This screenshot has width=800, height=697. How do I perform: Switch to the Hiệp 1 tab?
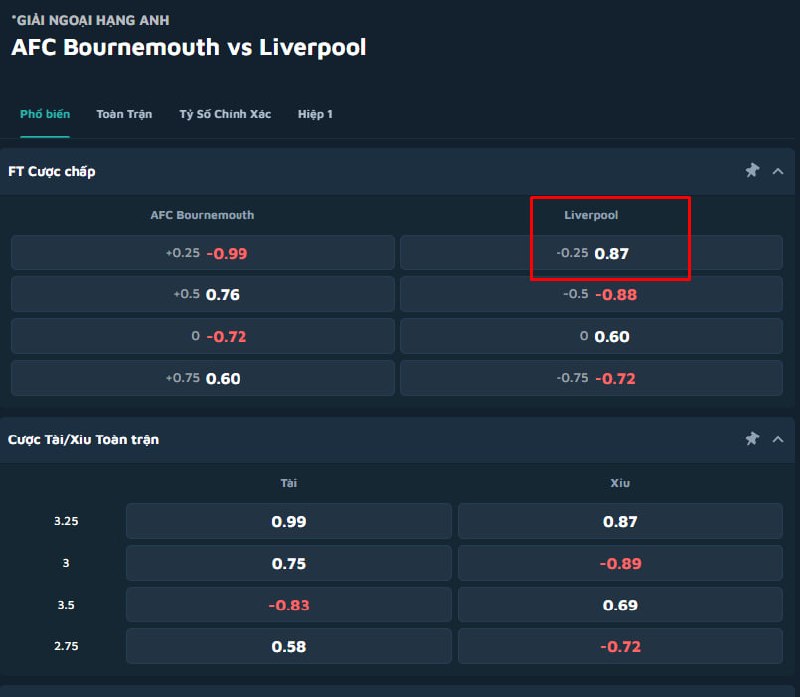point(315,114)
